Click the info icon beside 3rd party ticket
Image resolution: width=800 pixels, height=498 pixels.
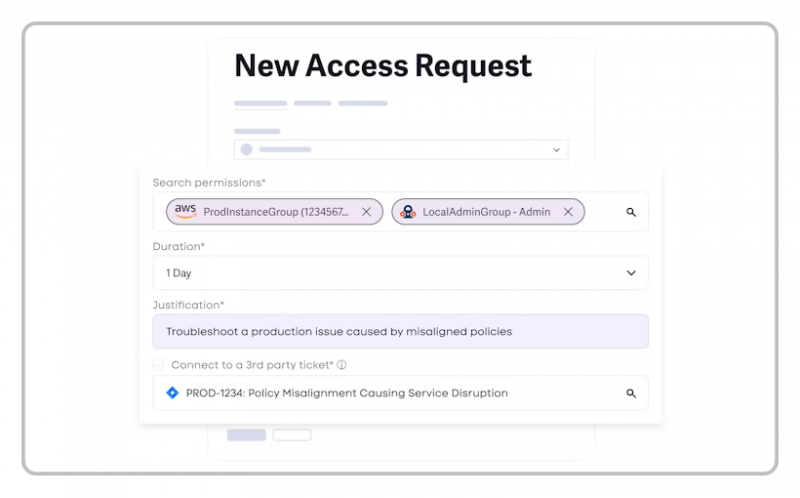point(341,365)
